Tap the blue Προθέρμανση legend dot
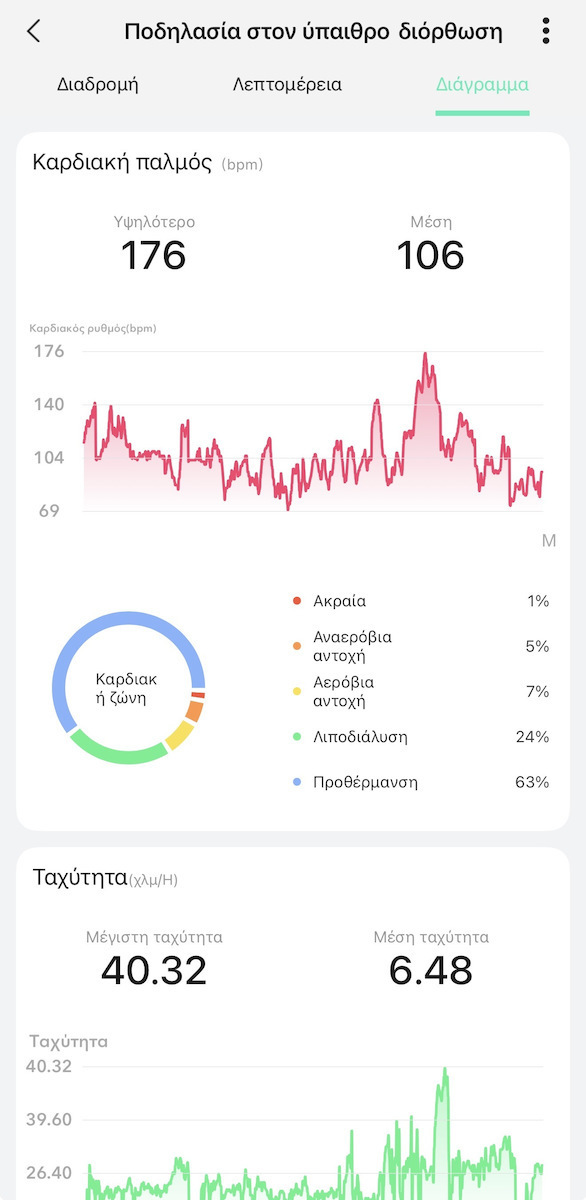The image size is (586, 1200). pos(296,782)
